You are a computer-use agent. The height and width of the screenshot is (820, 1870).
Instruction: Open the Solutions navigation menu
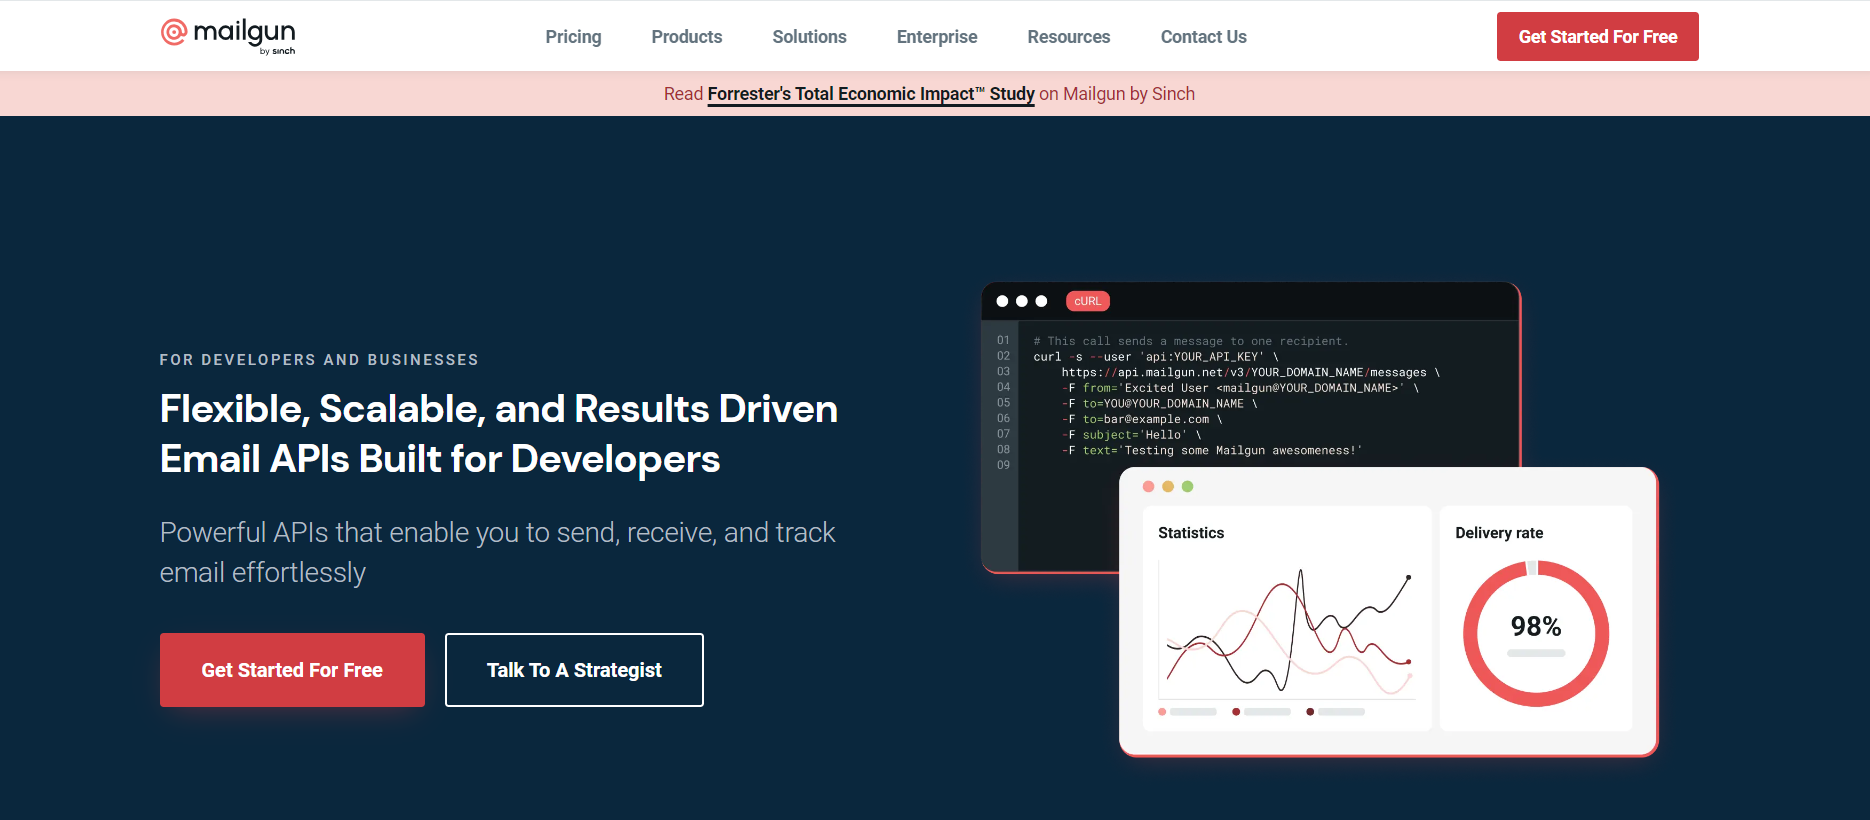pyautogui.click(x=809, y=37)
